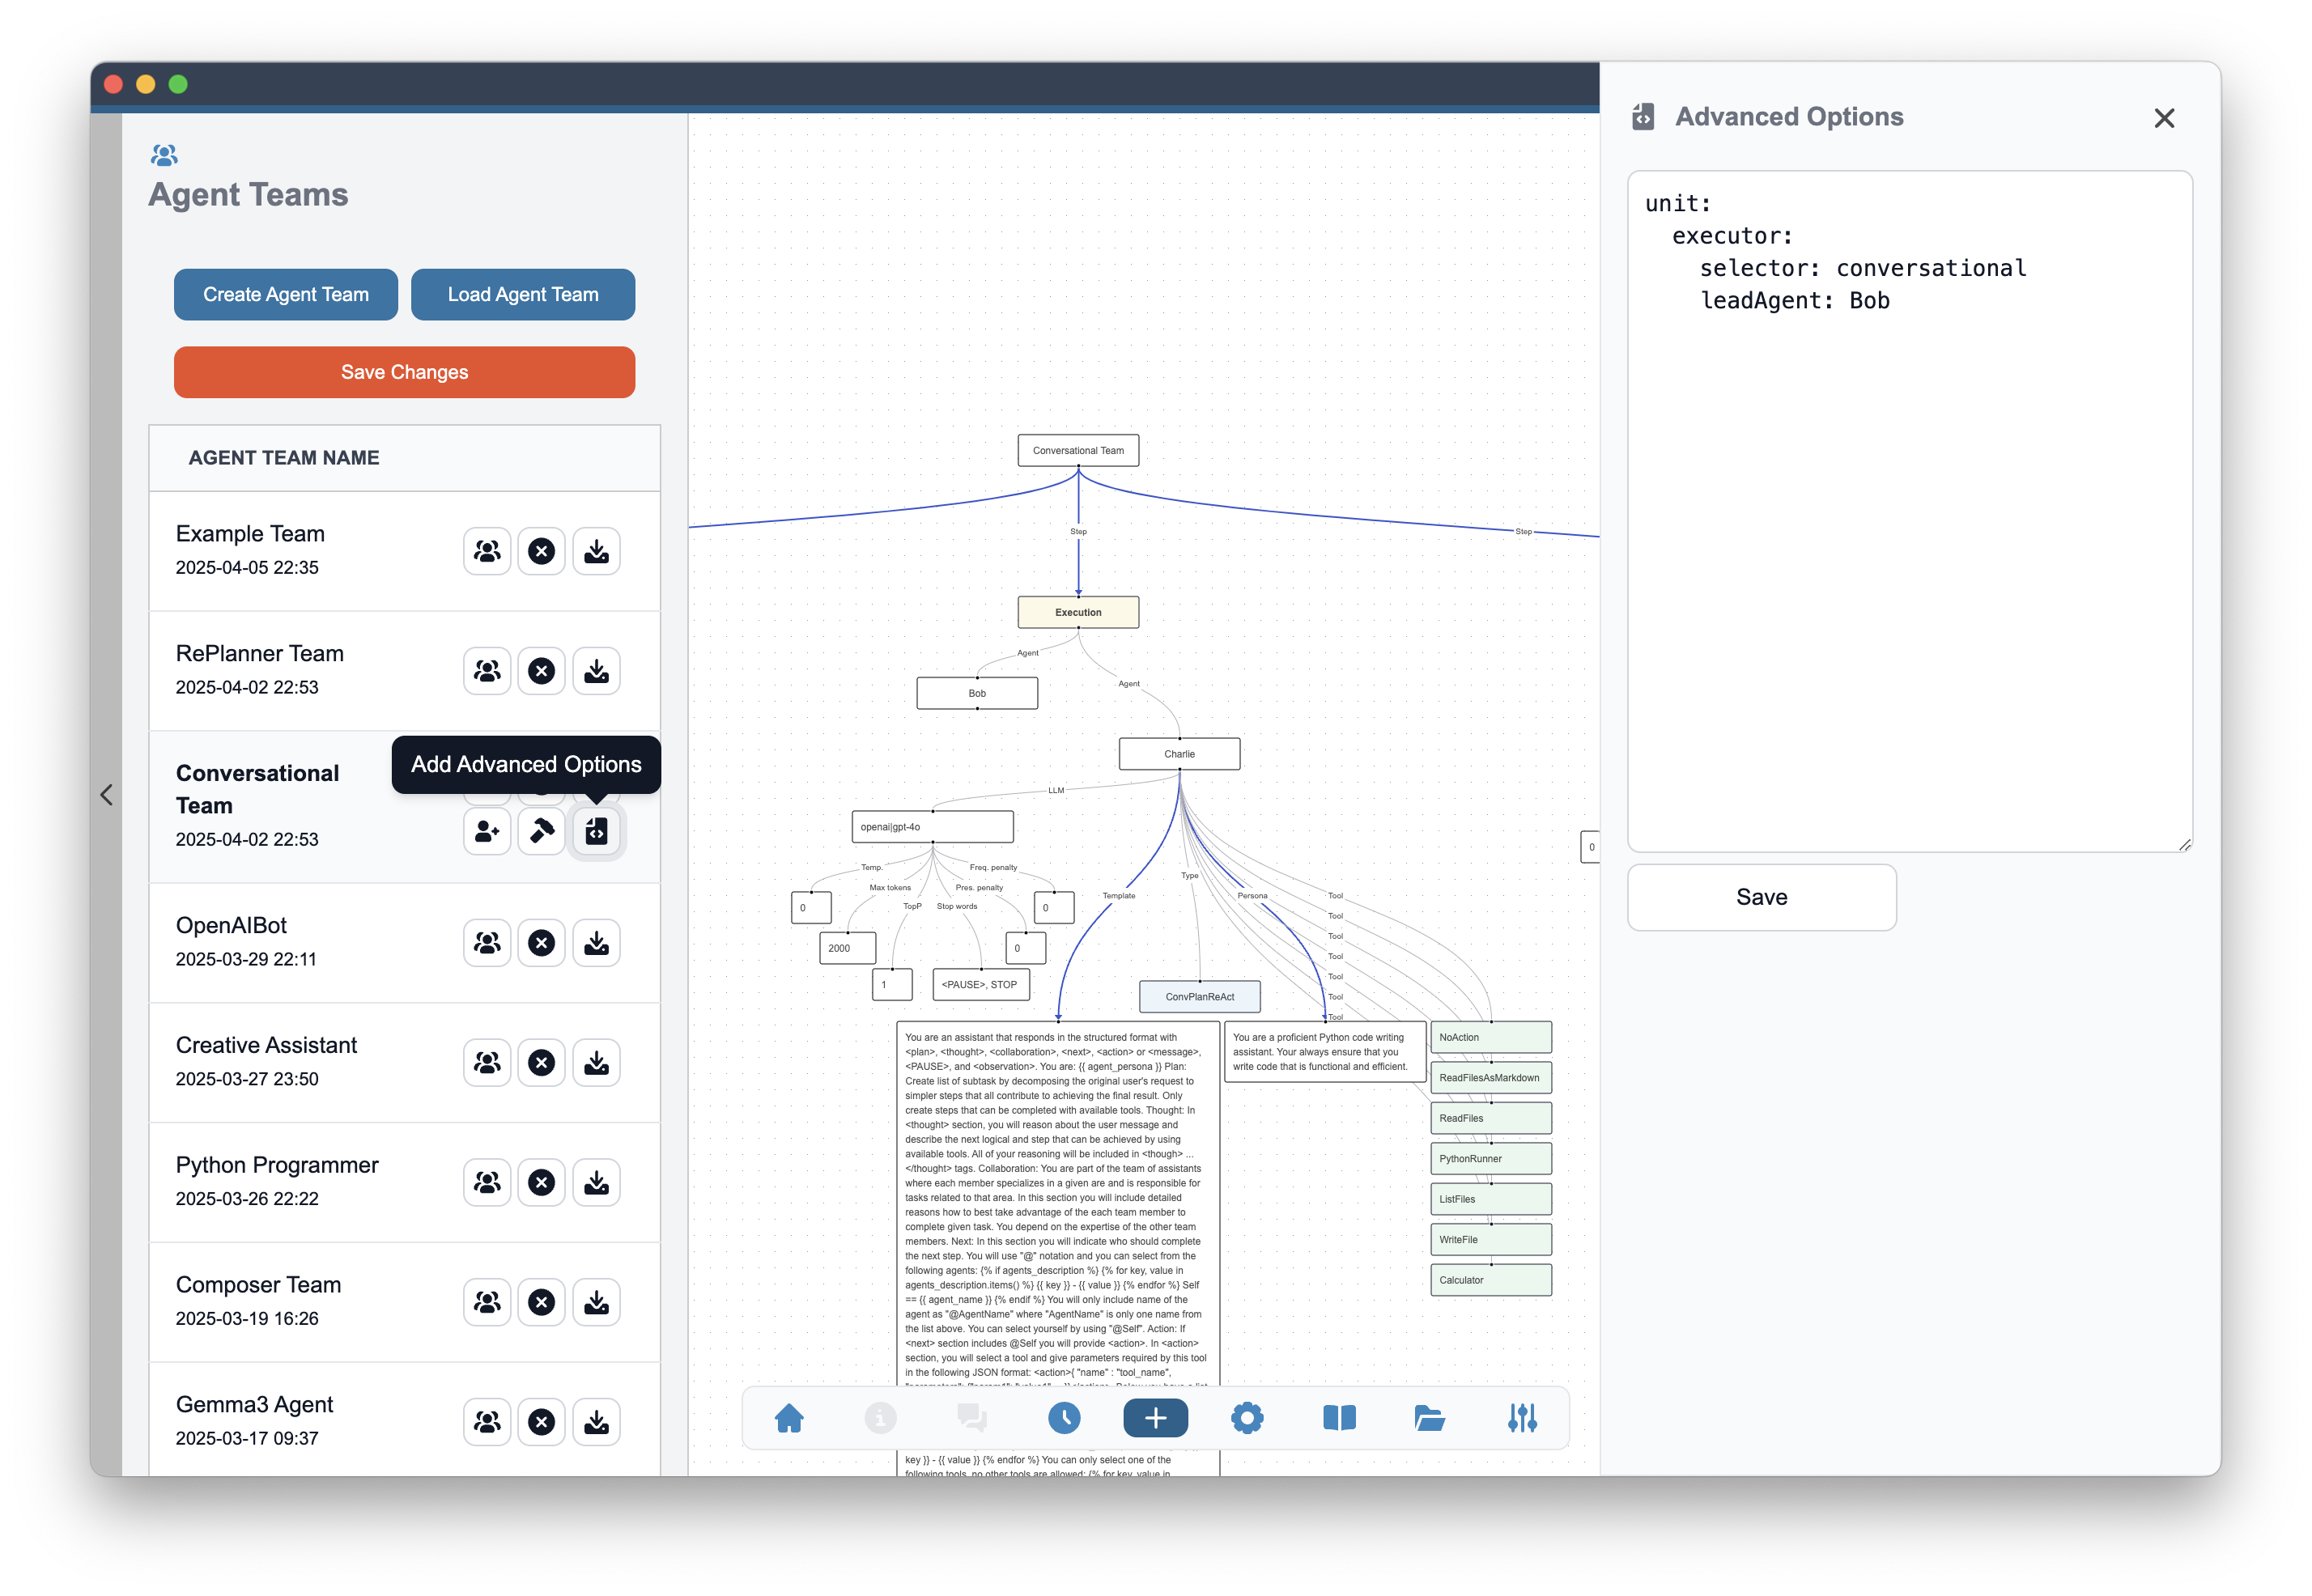
Task: Click the team members icon for Composer Team
Action: click(x=487, y=1302)
